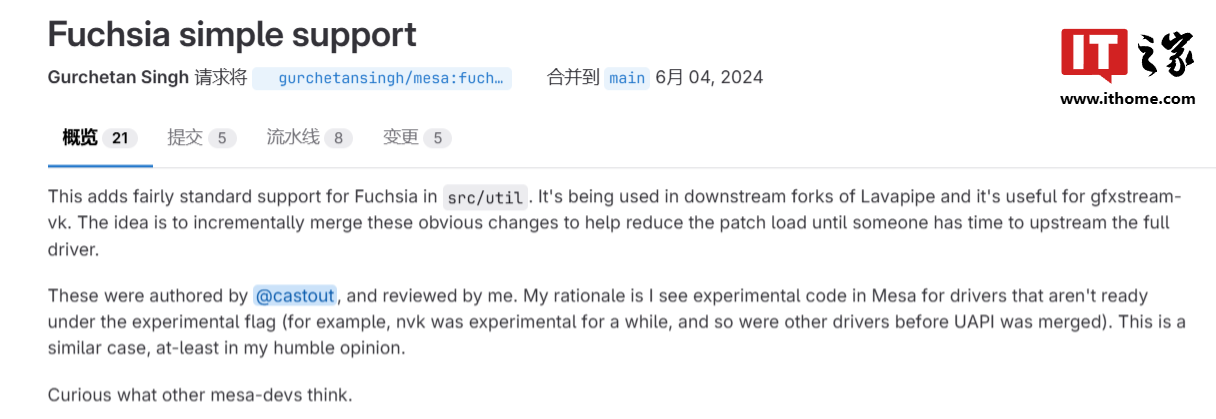
Task: Click the Fuchsia simple support title
Action: pos(232,35)
